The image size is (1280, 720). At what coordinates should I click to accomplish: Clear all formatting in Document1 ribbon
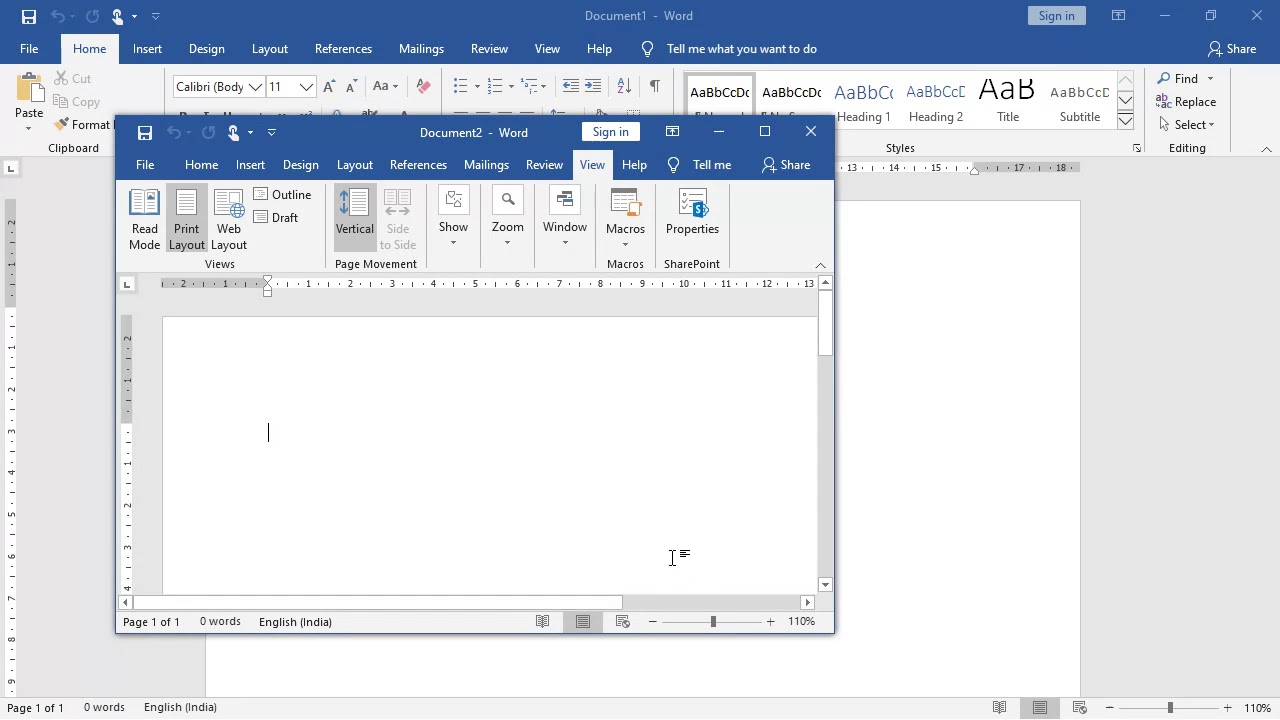(423, 87)
